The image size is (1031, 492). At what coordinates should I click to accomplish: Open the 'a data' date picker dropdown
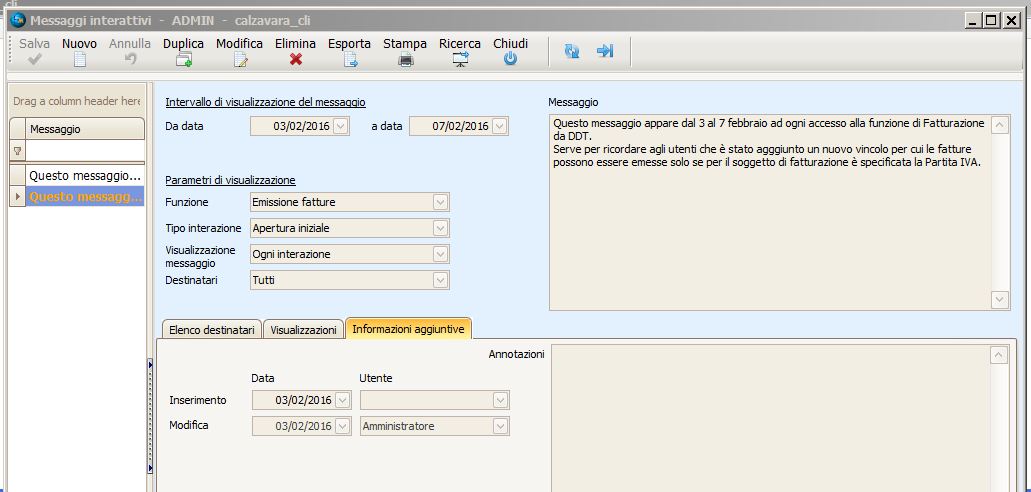coord(499,126)
